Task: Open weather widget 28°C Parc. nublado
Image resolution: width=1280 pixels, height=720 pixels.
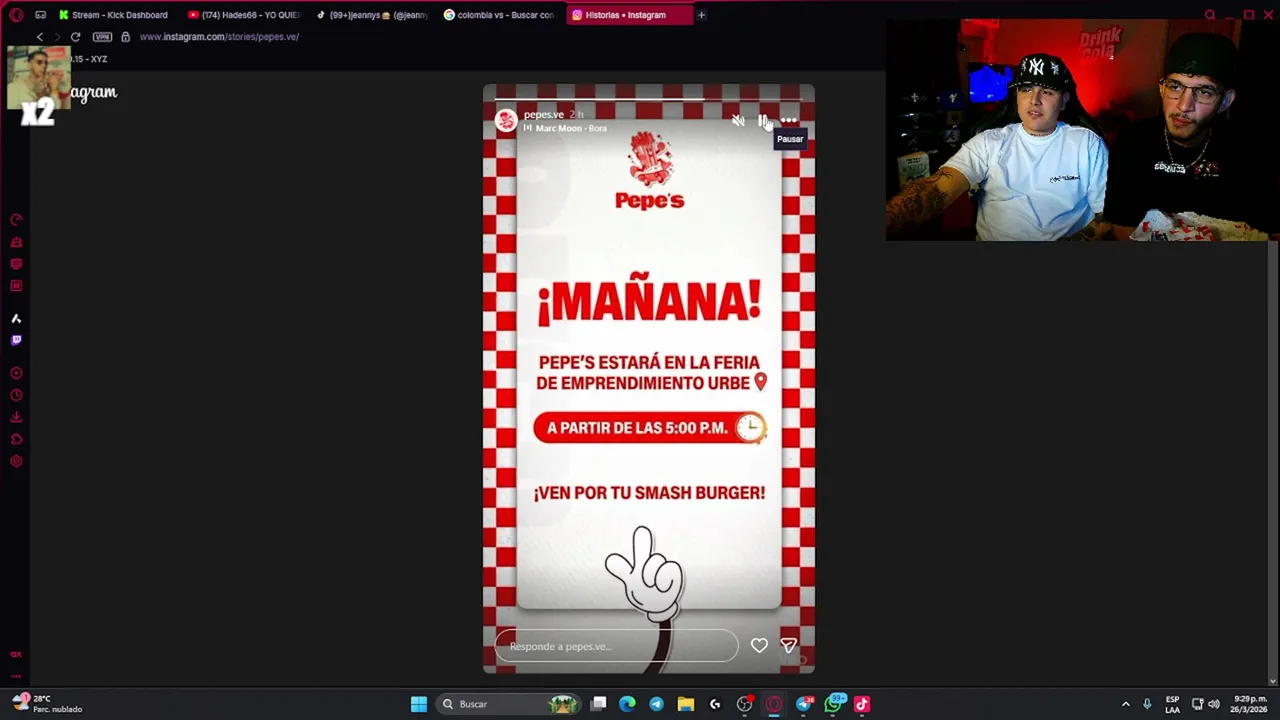Action: click(x=47, y=704)
